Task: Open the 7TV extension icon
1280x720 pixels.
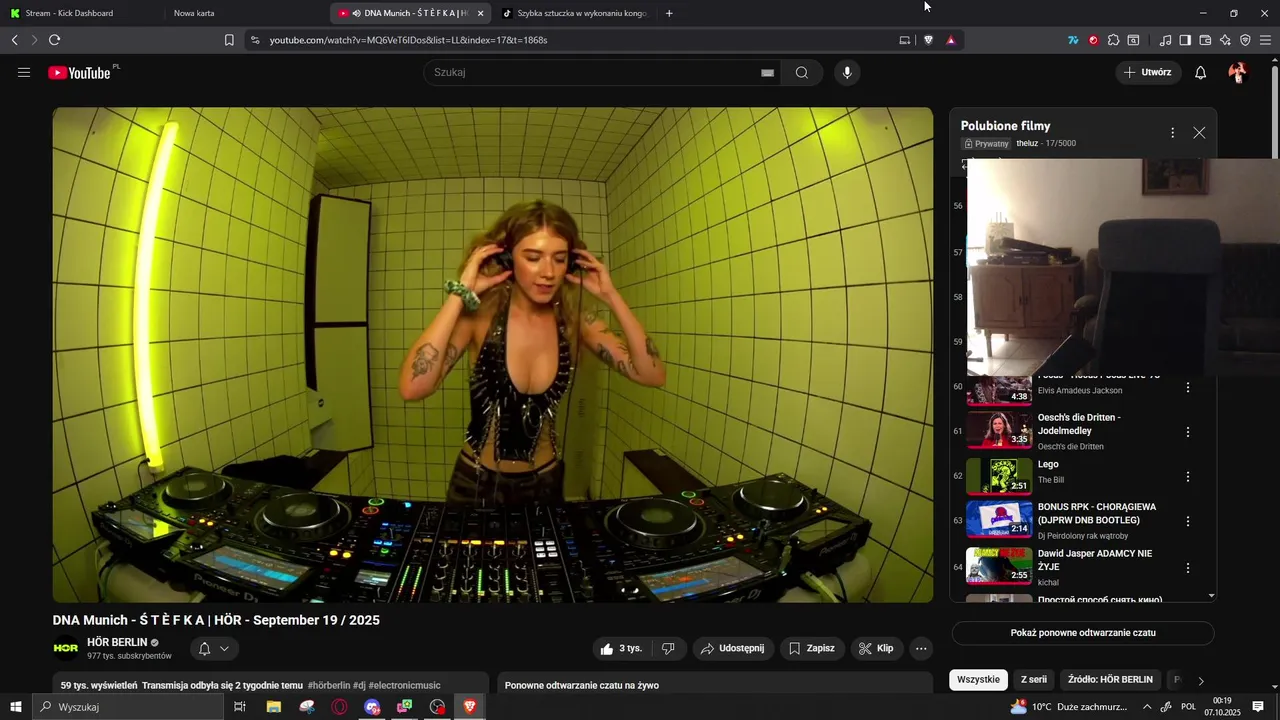Action: click(x=1073, y=40)
